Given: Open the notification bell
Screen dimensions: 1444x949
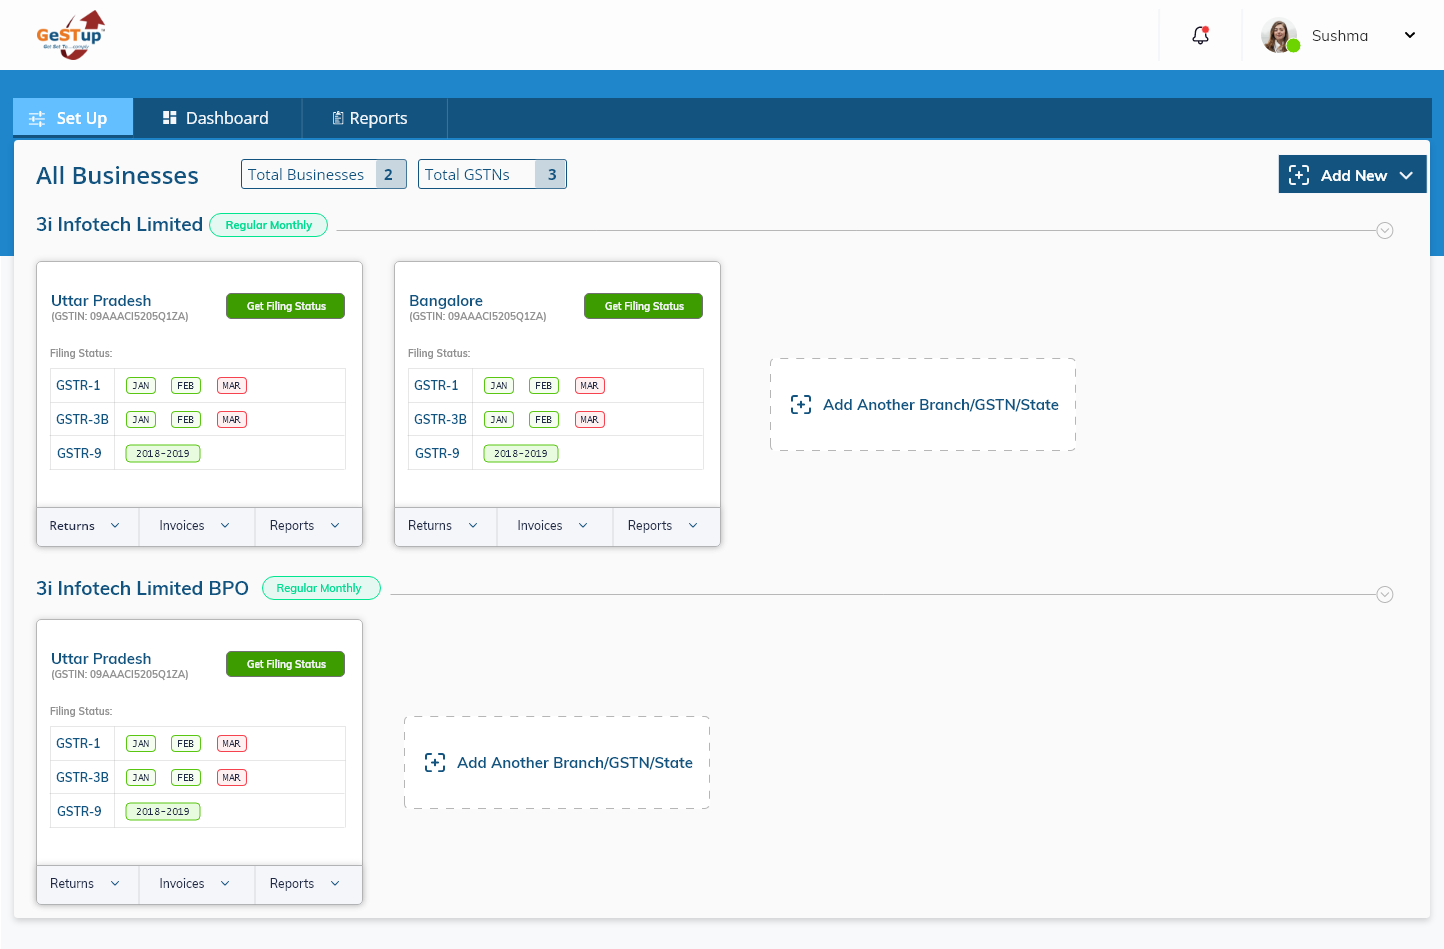Looking at the screenshot, I should point(1200,35).
